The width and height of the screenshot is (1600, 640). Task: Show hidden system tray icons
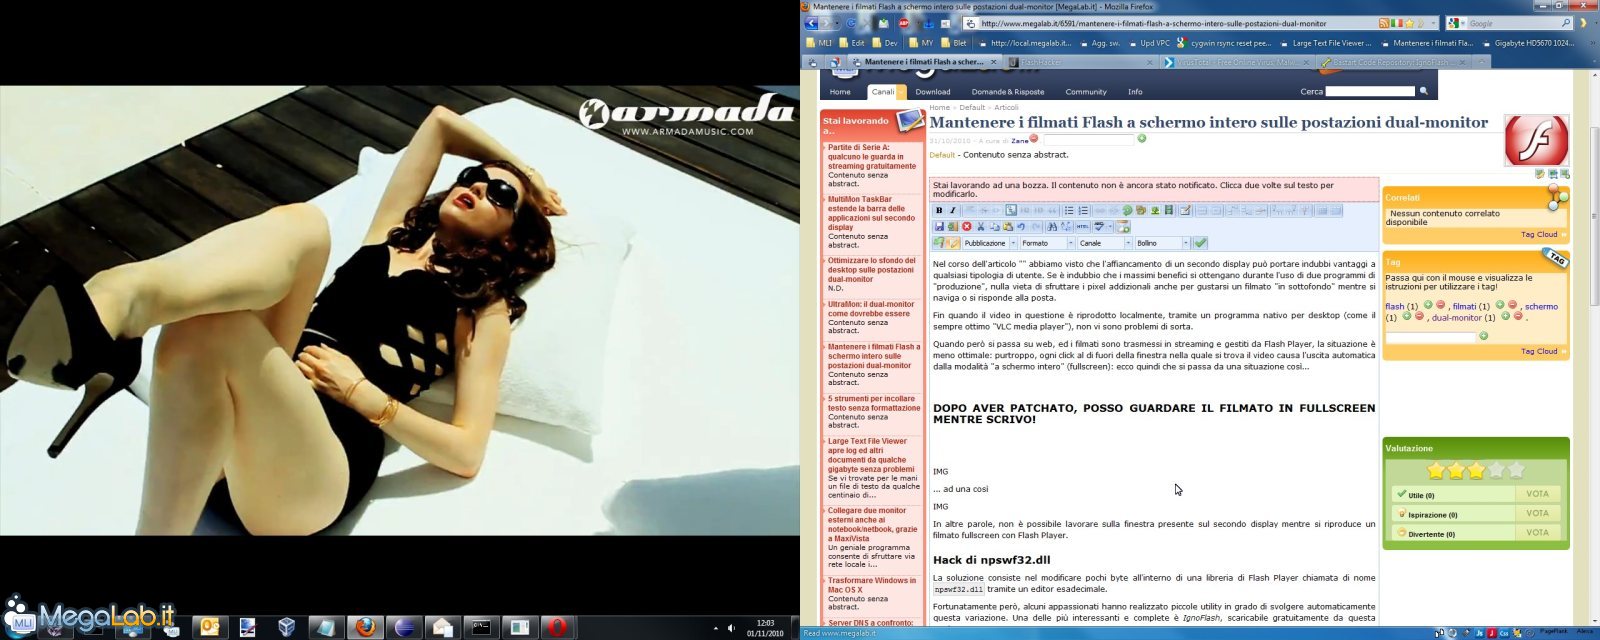(x=715, y=628)
